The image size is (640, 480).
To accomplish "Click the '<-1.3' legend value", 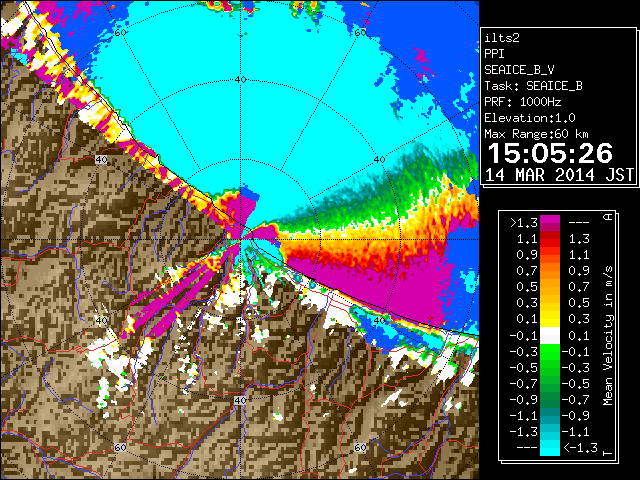I will pyautogui.click(x=580, y=448).
